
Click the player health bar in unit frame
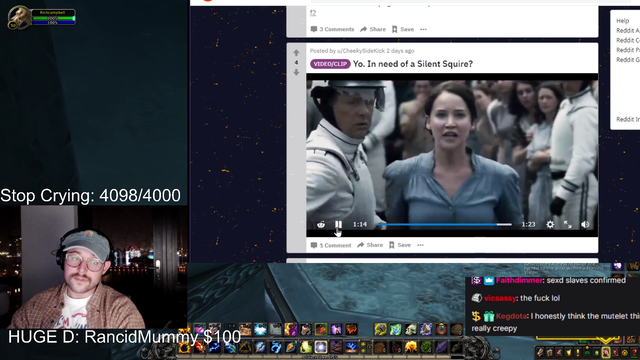[53, 18]
